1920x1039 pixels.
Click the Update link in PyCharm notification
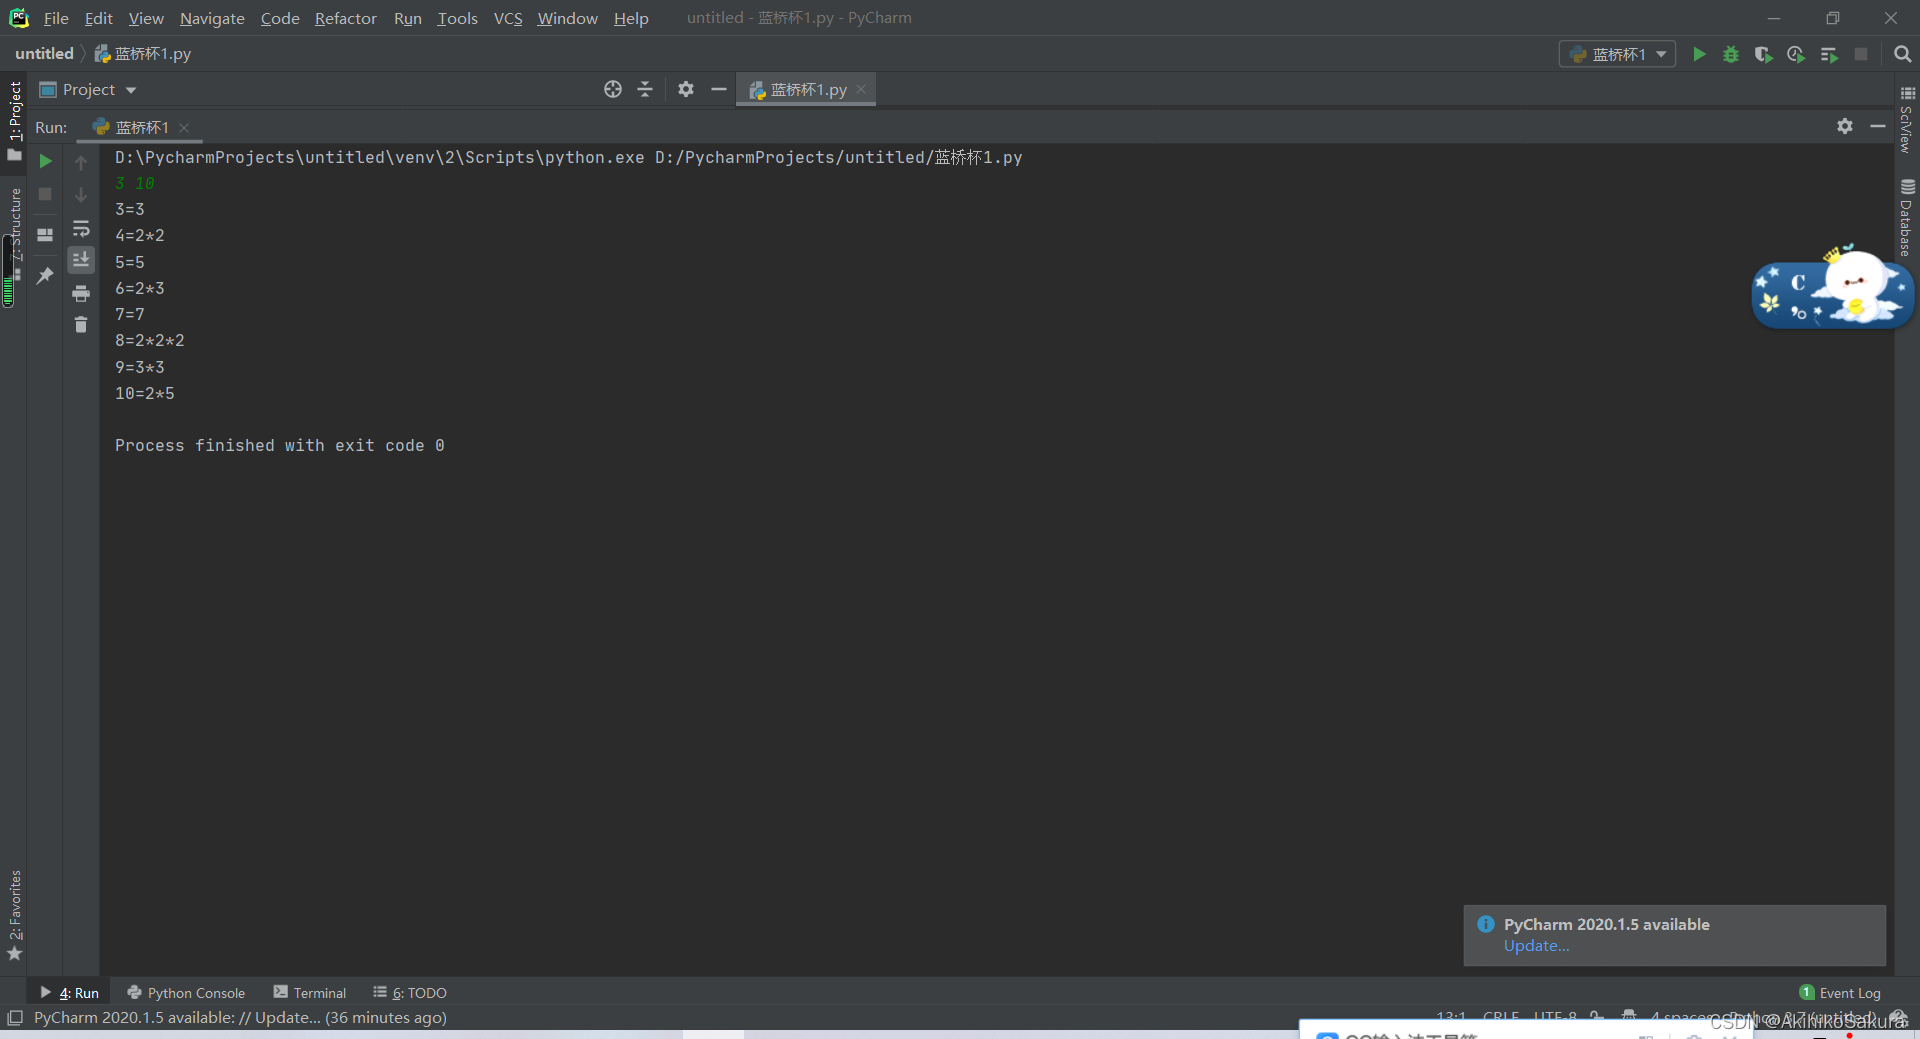1535,946
